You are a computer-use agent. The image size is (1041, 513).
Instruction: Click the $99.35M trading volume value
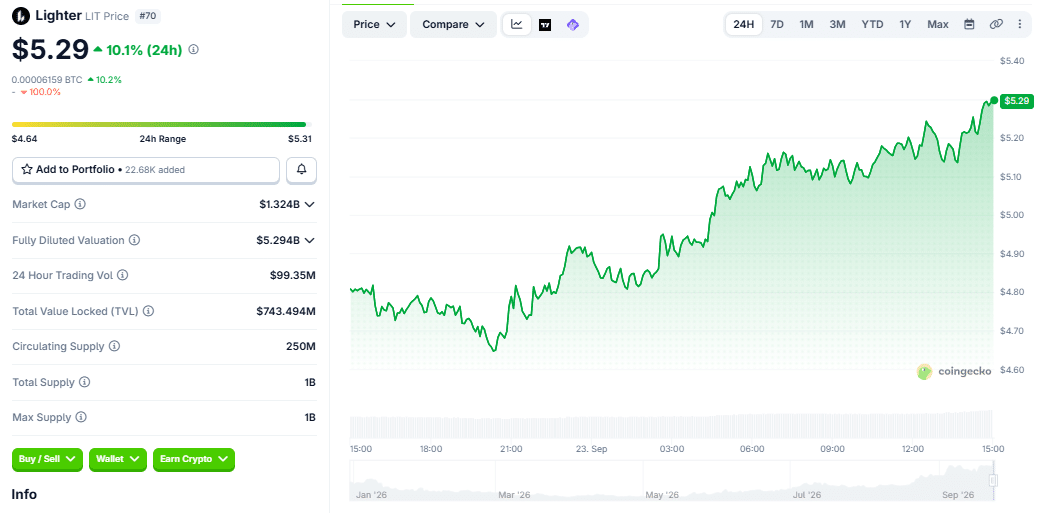pos(293,275)
